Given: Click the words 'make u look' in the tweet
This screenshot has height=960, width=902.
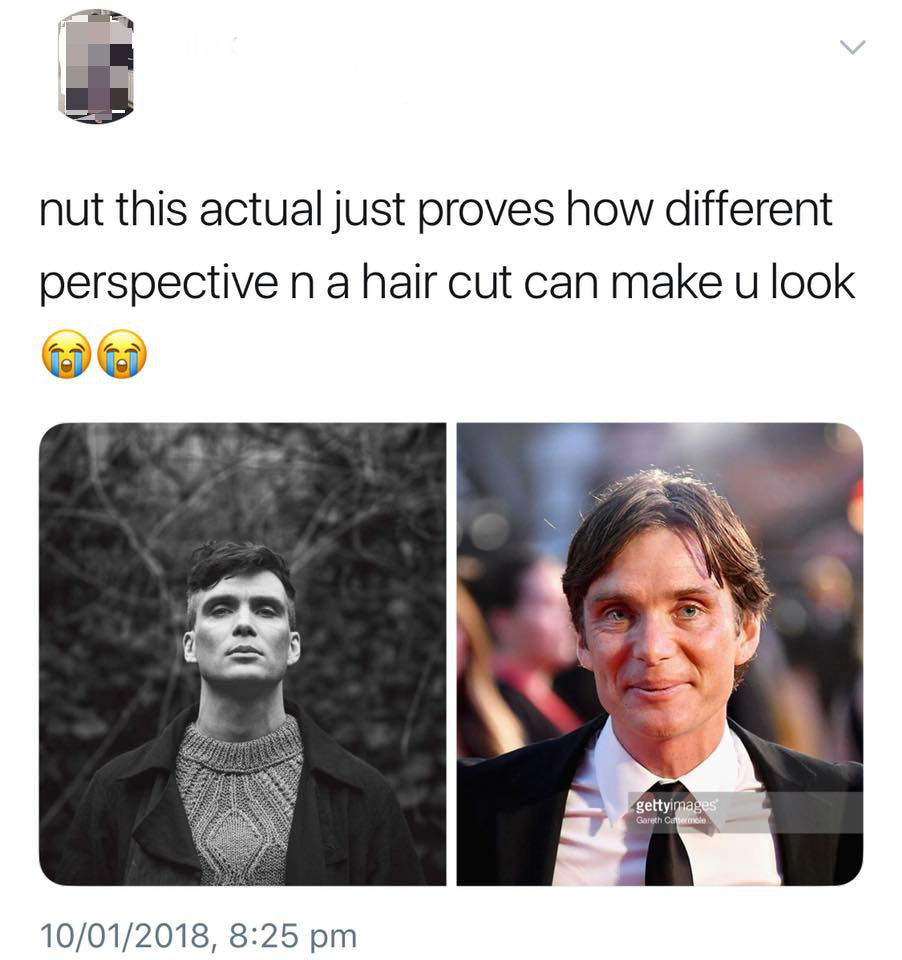Looking at the screenshot, I should pyautogui.click(x=732, y=282).
